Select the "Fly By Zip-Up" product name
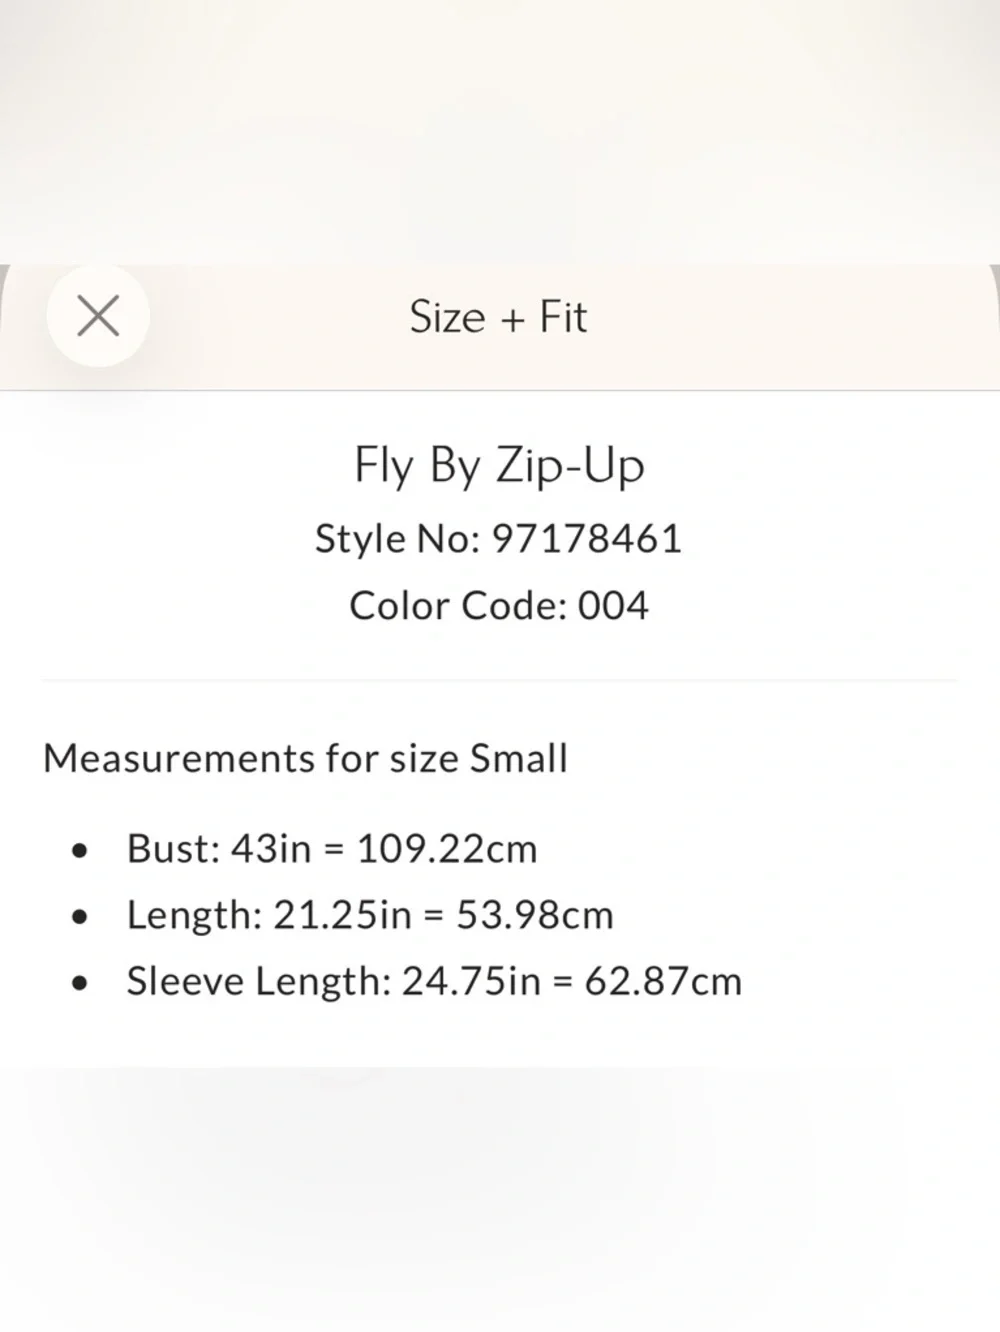This screenshot has width=1000, height=1332. 499,466
